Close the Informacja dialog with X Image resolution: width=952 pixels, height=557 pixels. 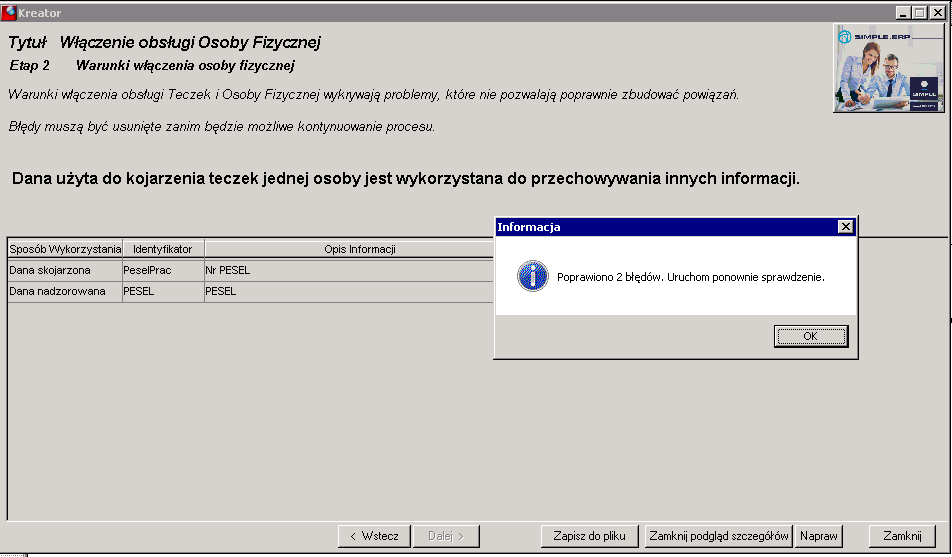tap(845, 227)
